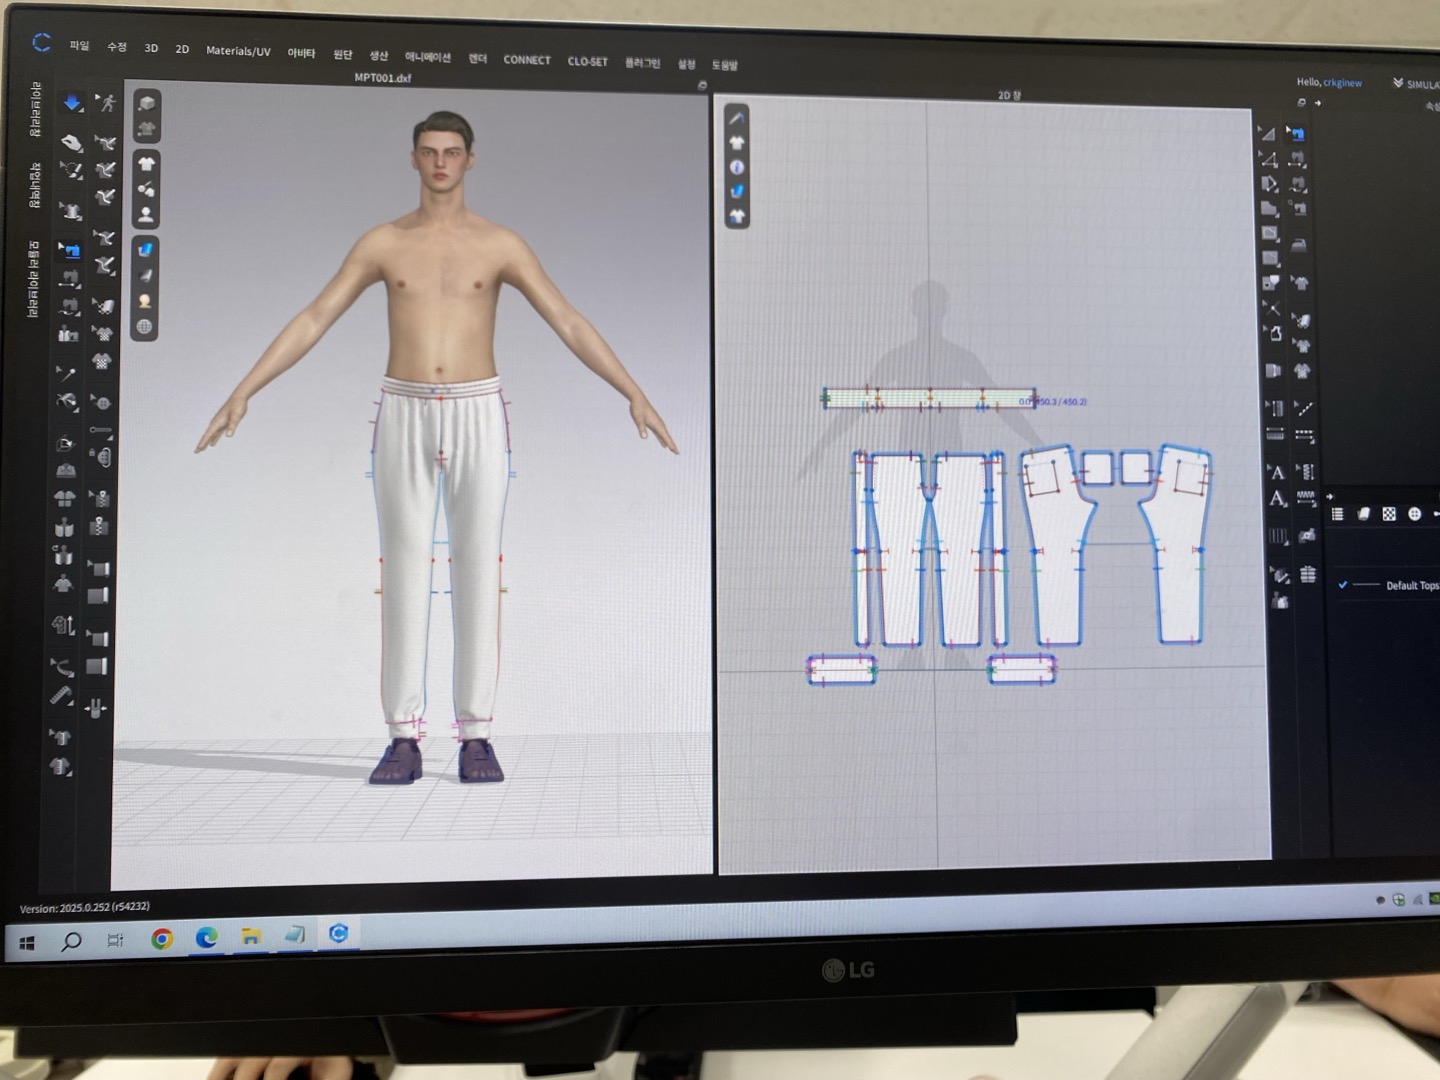
Task: Open Google Chrome from the taskbar
Action: click(162, 938)
